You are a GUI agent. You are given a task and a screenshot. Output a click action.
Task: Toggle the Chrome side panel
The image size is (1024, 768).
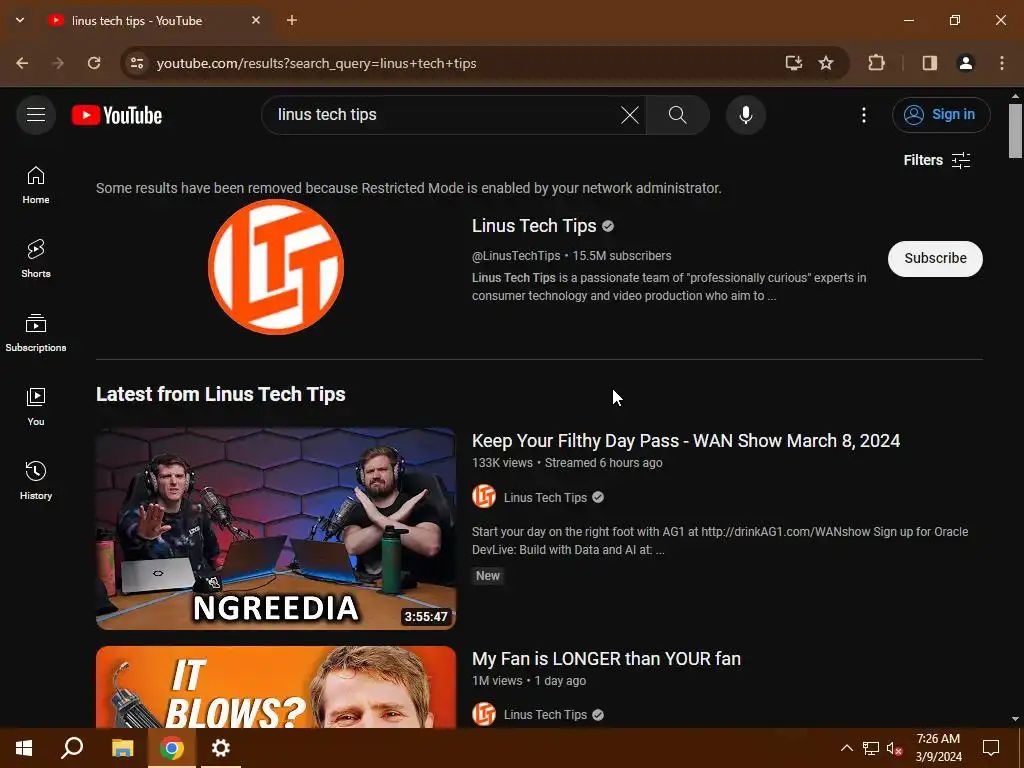point(929,63)
